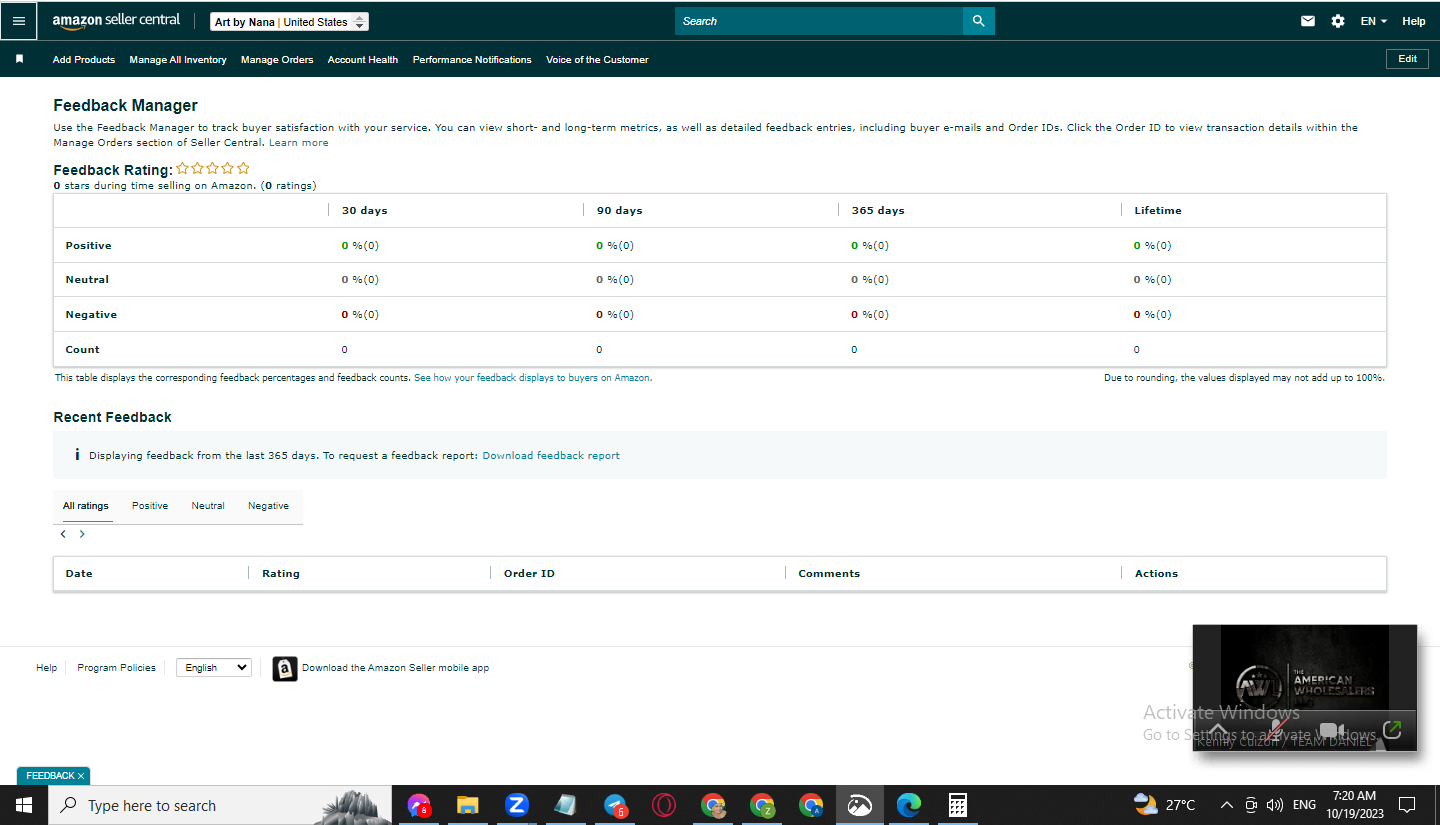Close the FEEDBACK button with its X
1440x825 pixels.
click(81, 776)
